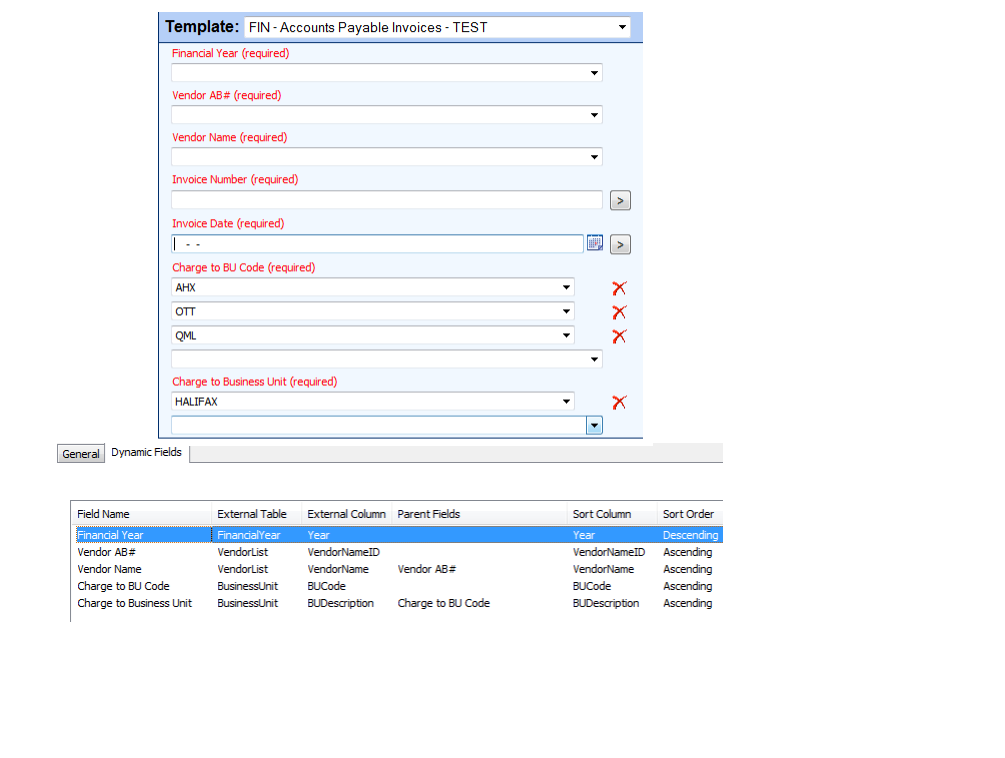Focus the Invoice Number text field
The height and width of the screenshot is (758, 1005).
386,200
